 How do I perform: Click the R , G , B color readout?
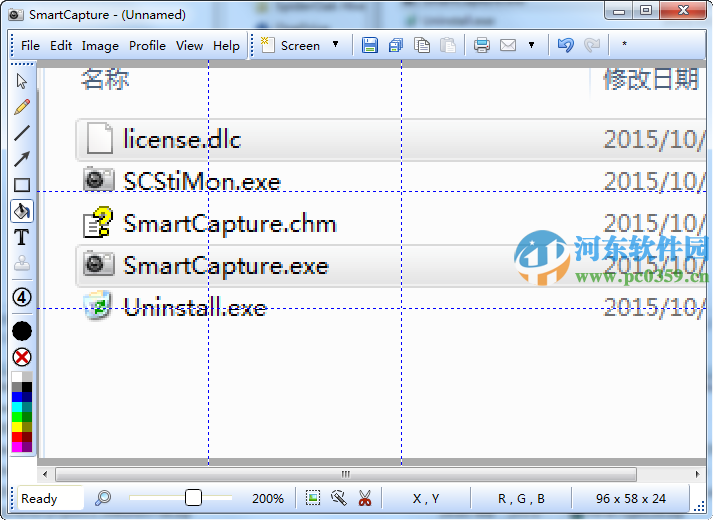tap(521, 499)
